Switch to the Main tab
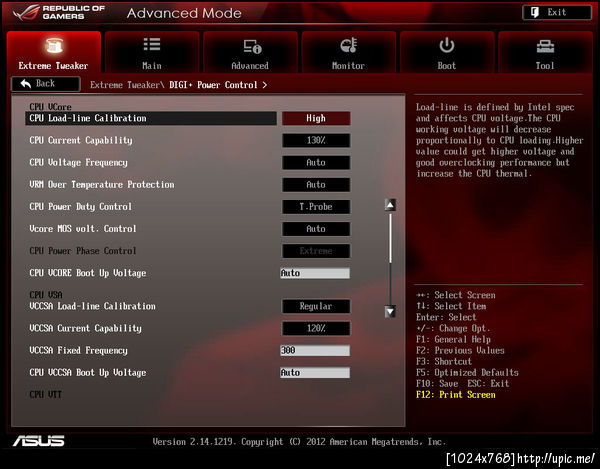600x469 pixels. (152, 52)
